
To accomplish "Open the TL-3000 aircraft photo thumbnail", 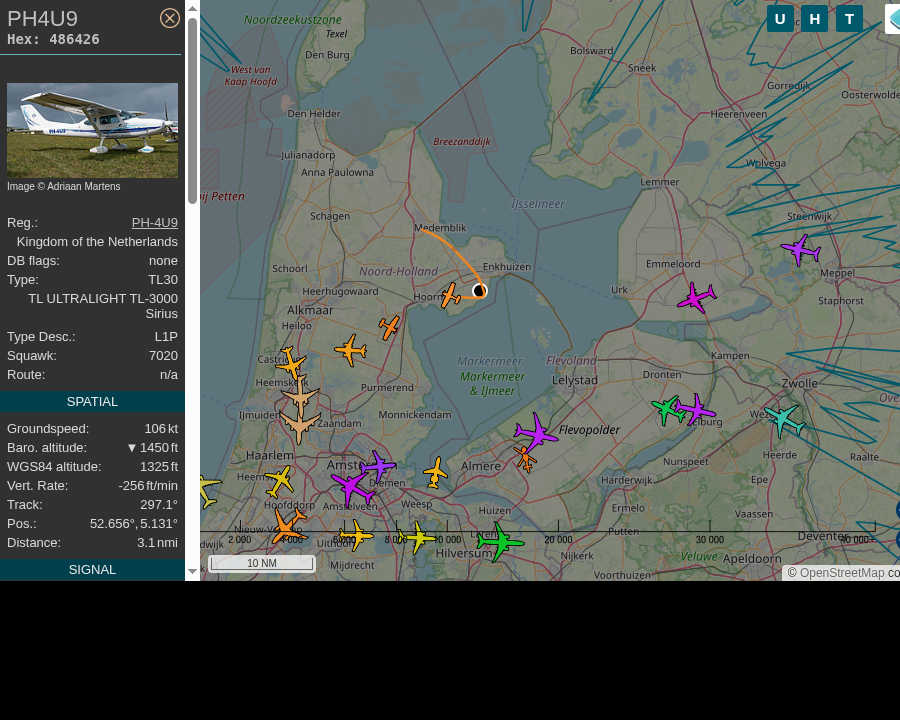I will (92, 130).
